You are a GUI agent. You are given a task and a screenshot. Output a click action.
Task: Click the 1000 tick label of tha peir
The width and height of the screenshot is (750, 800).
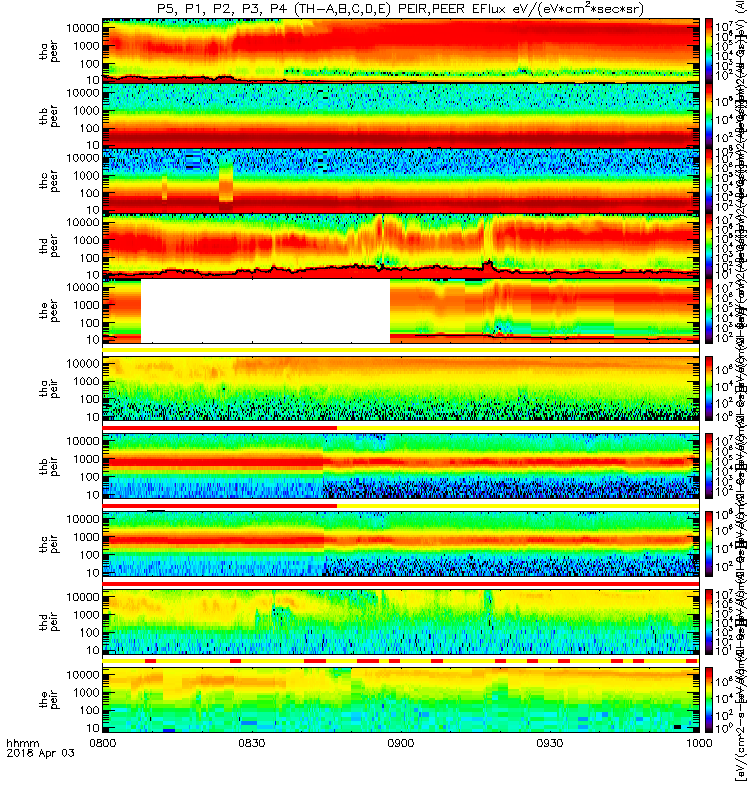[x=86, y=382]
